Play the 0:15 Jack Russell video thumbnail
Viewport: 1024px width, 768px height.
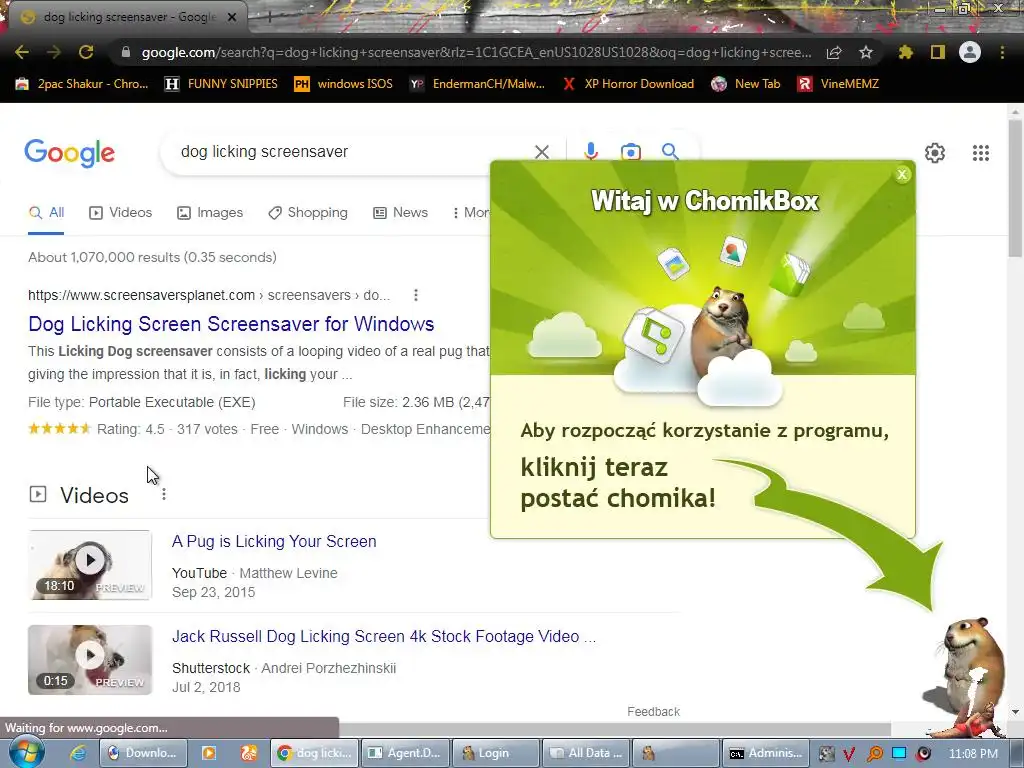click(90, 660)
